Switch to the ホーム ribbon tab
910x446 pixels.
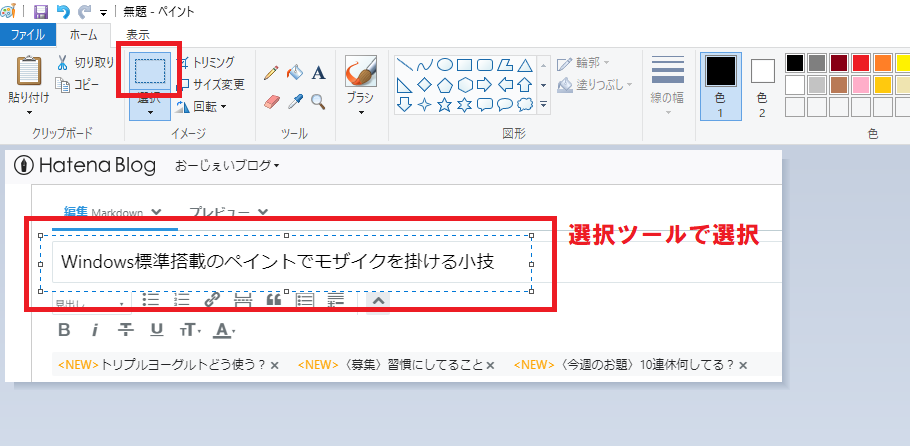pos(84,35)
